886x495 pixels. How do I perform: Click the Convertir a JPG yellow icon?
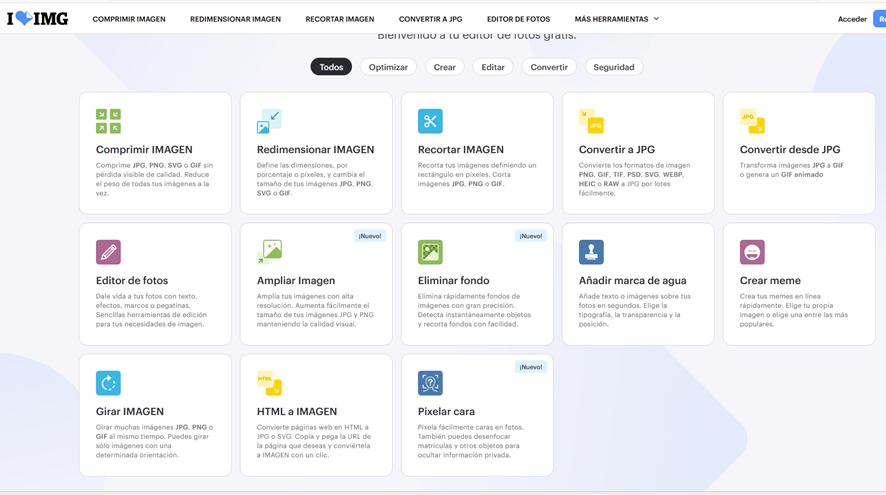[x=591, y=121]
